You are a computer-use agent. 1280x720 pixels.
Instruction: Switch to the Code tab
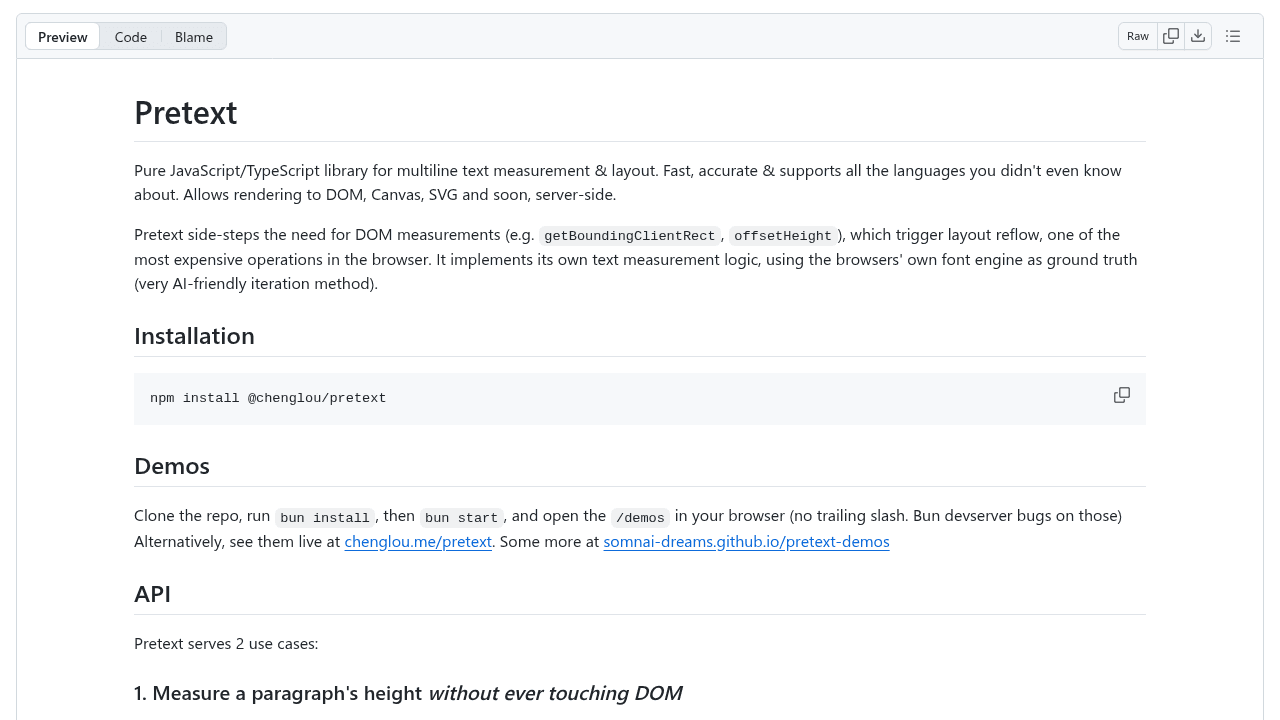(x=130, y=36)
